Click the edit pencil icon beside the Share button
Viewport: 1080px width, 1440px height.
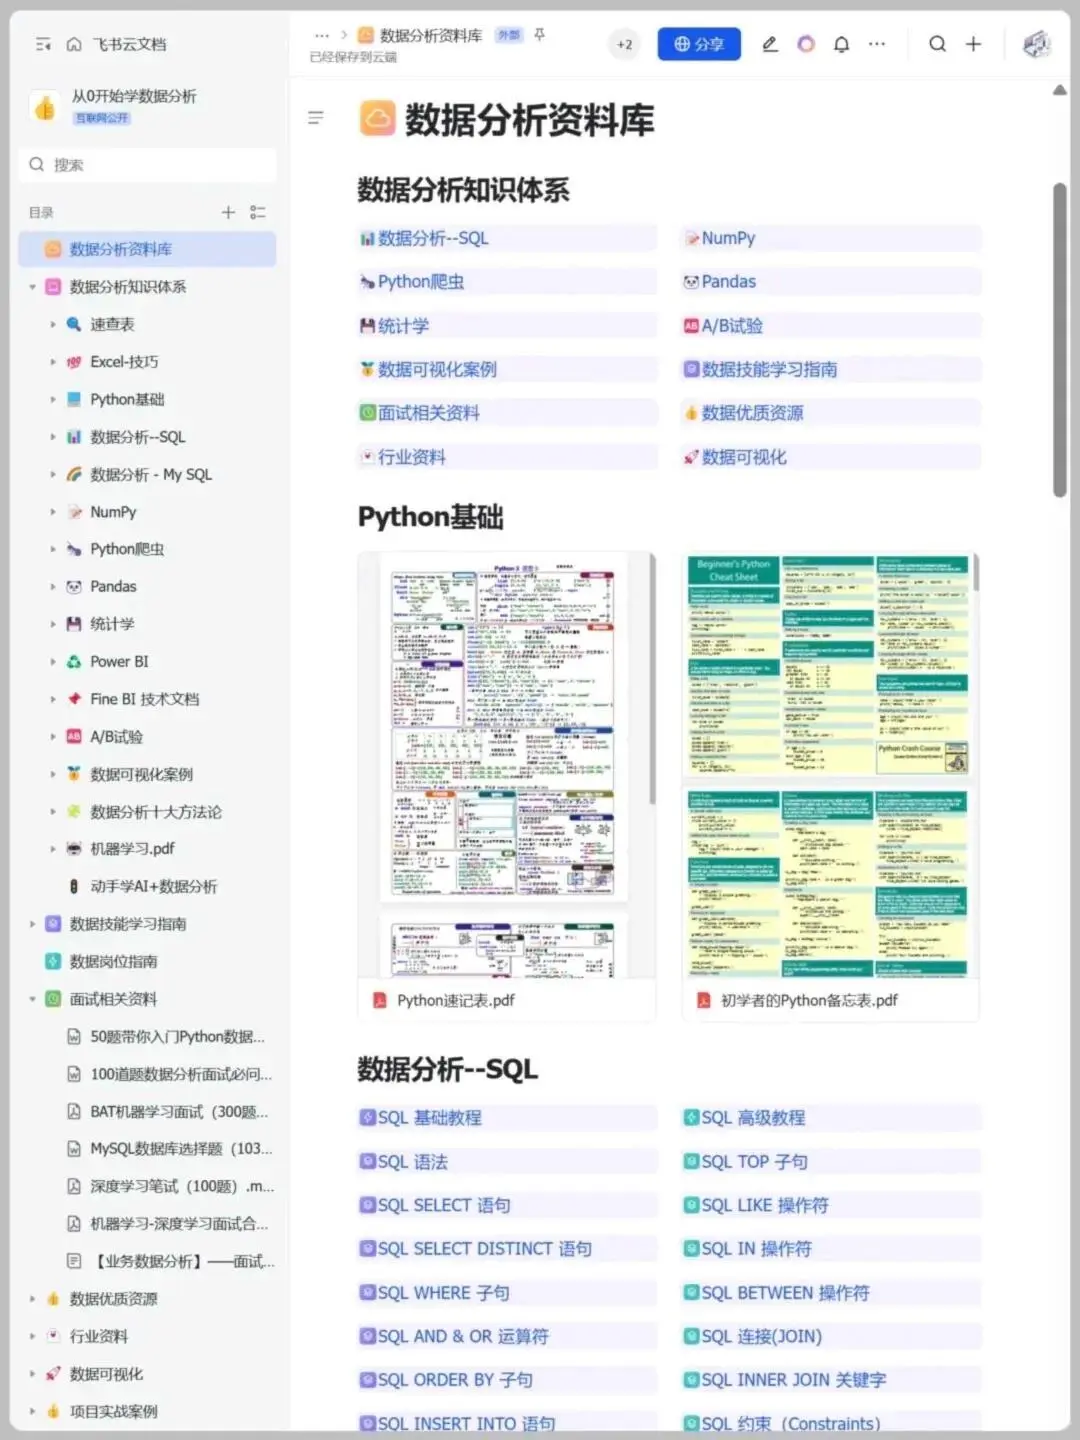tap(769, 44)
